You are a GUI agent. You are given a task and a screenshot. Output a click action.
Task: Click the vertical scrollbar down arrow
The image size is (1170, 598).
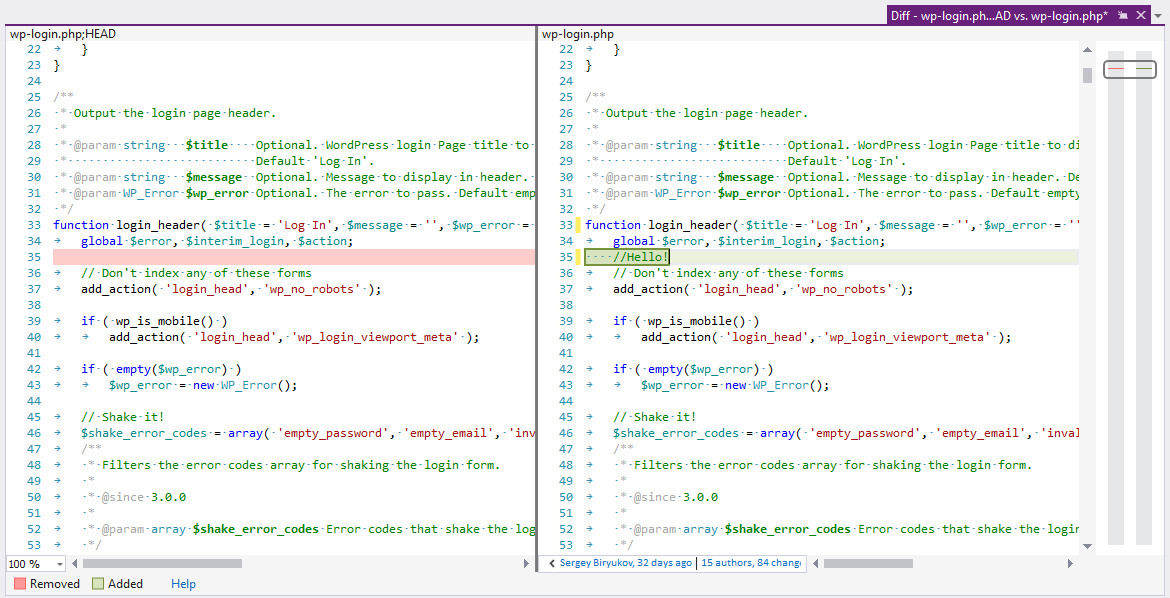(1087, 546)
